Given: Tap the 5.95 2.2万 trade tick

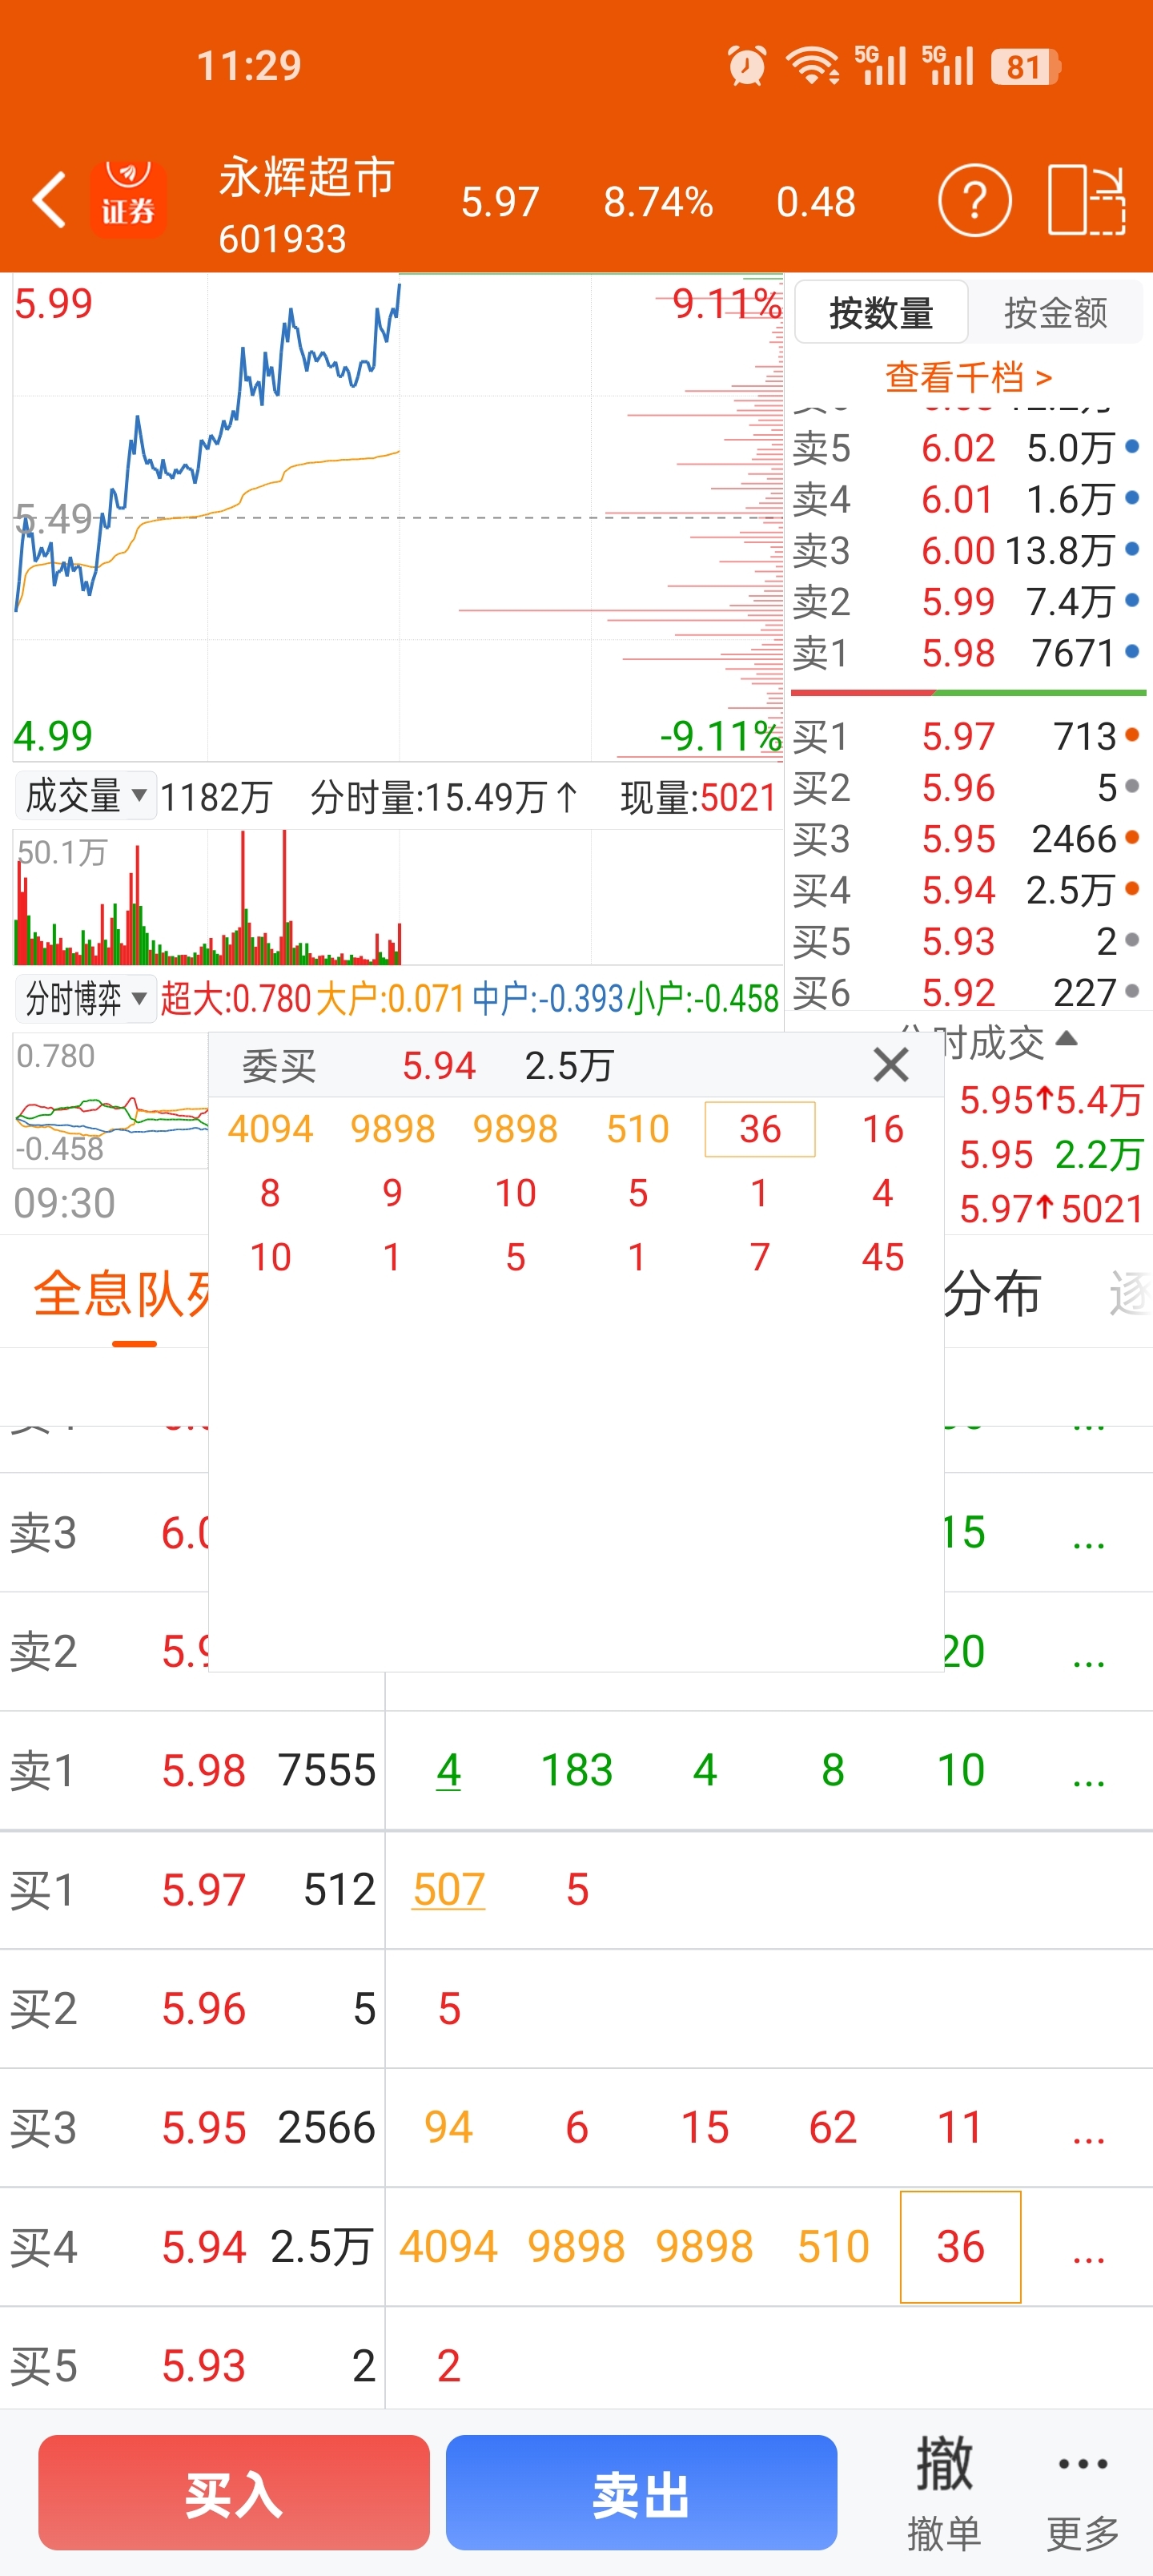Looking at the screenshot, I should pyautogui.click(x=1050, y=1154).
